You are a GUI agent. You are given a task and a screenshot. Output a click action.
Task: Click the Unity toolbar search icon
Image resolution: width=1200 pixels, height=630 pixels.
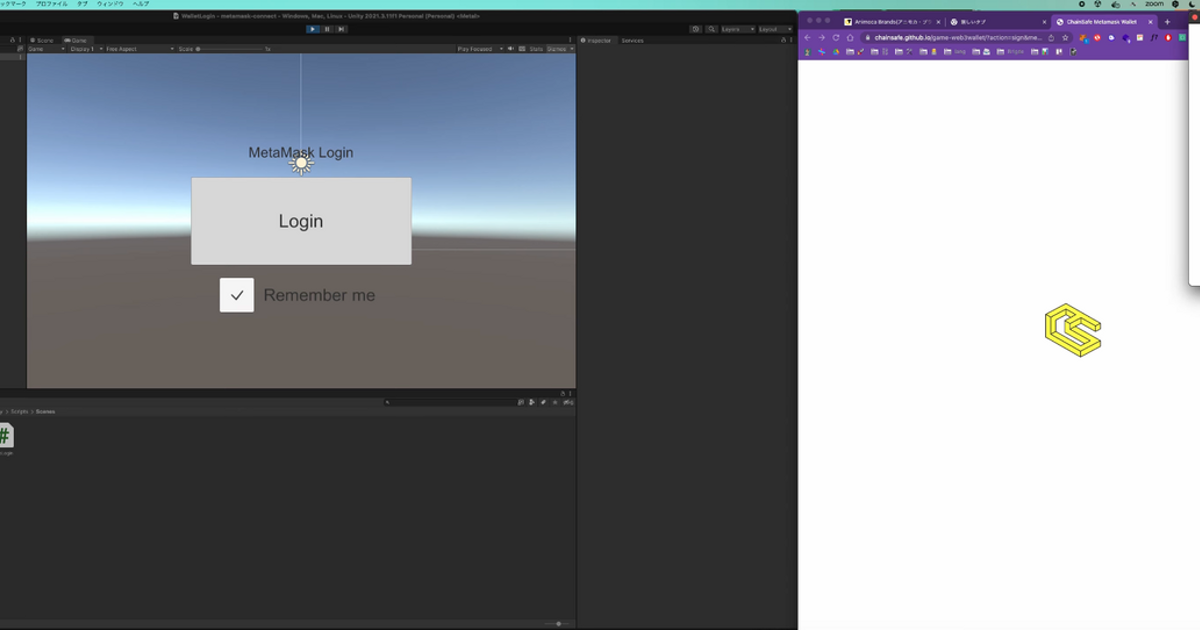(711, 29)
